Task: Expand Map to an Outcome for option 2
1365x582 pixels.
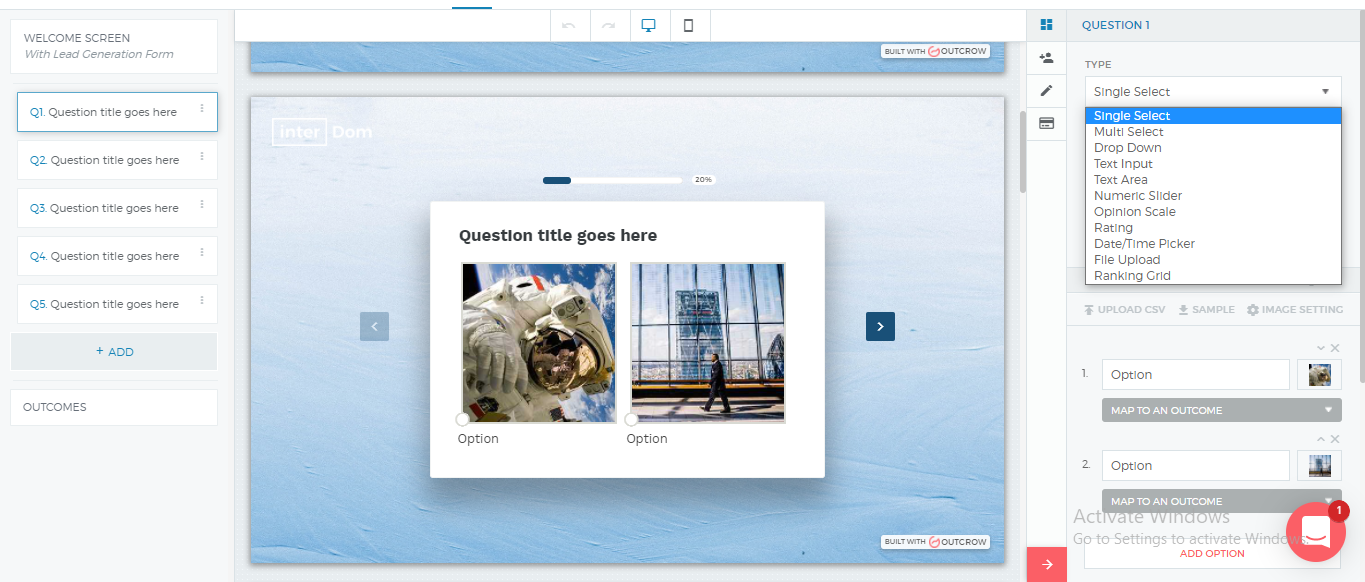Action: (x=1221, y=501)
